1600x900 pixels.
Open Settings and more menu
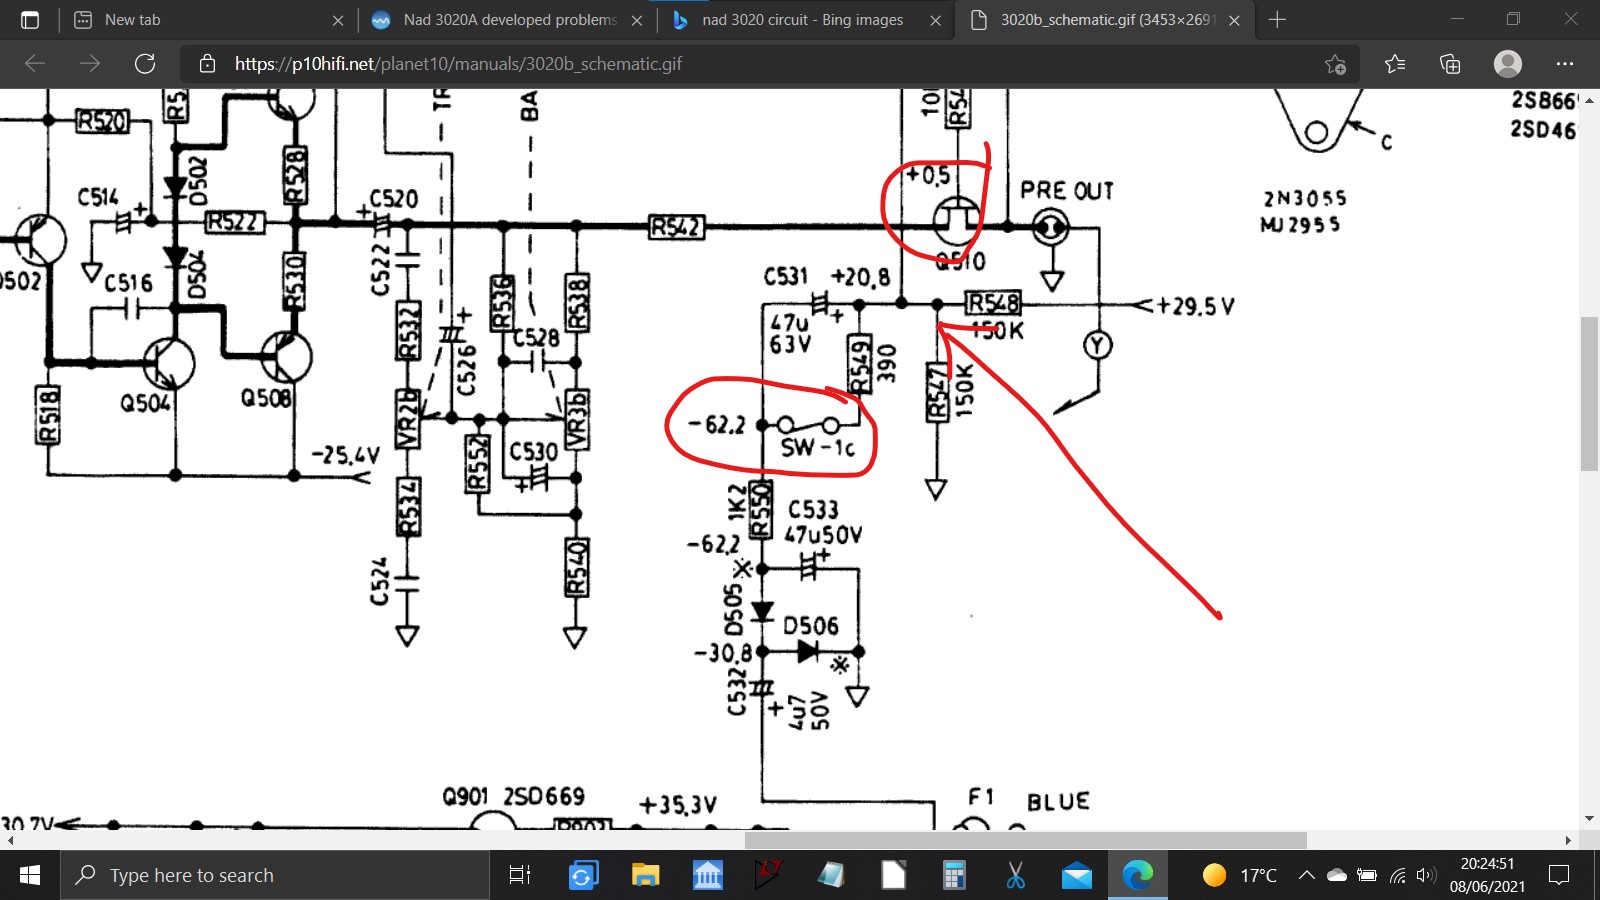(1565, 64)
